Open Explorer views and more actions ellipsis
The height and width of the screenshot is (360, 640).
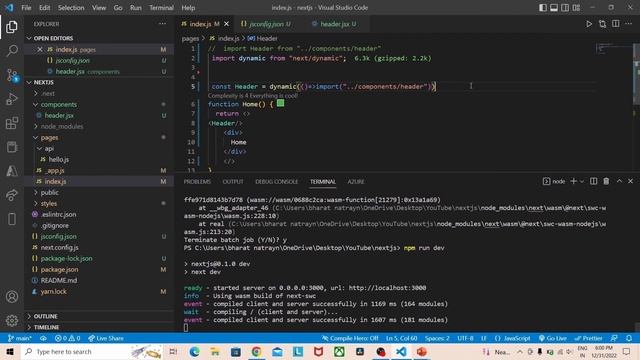(x=162, y=24)
